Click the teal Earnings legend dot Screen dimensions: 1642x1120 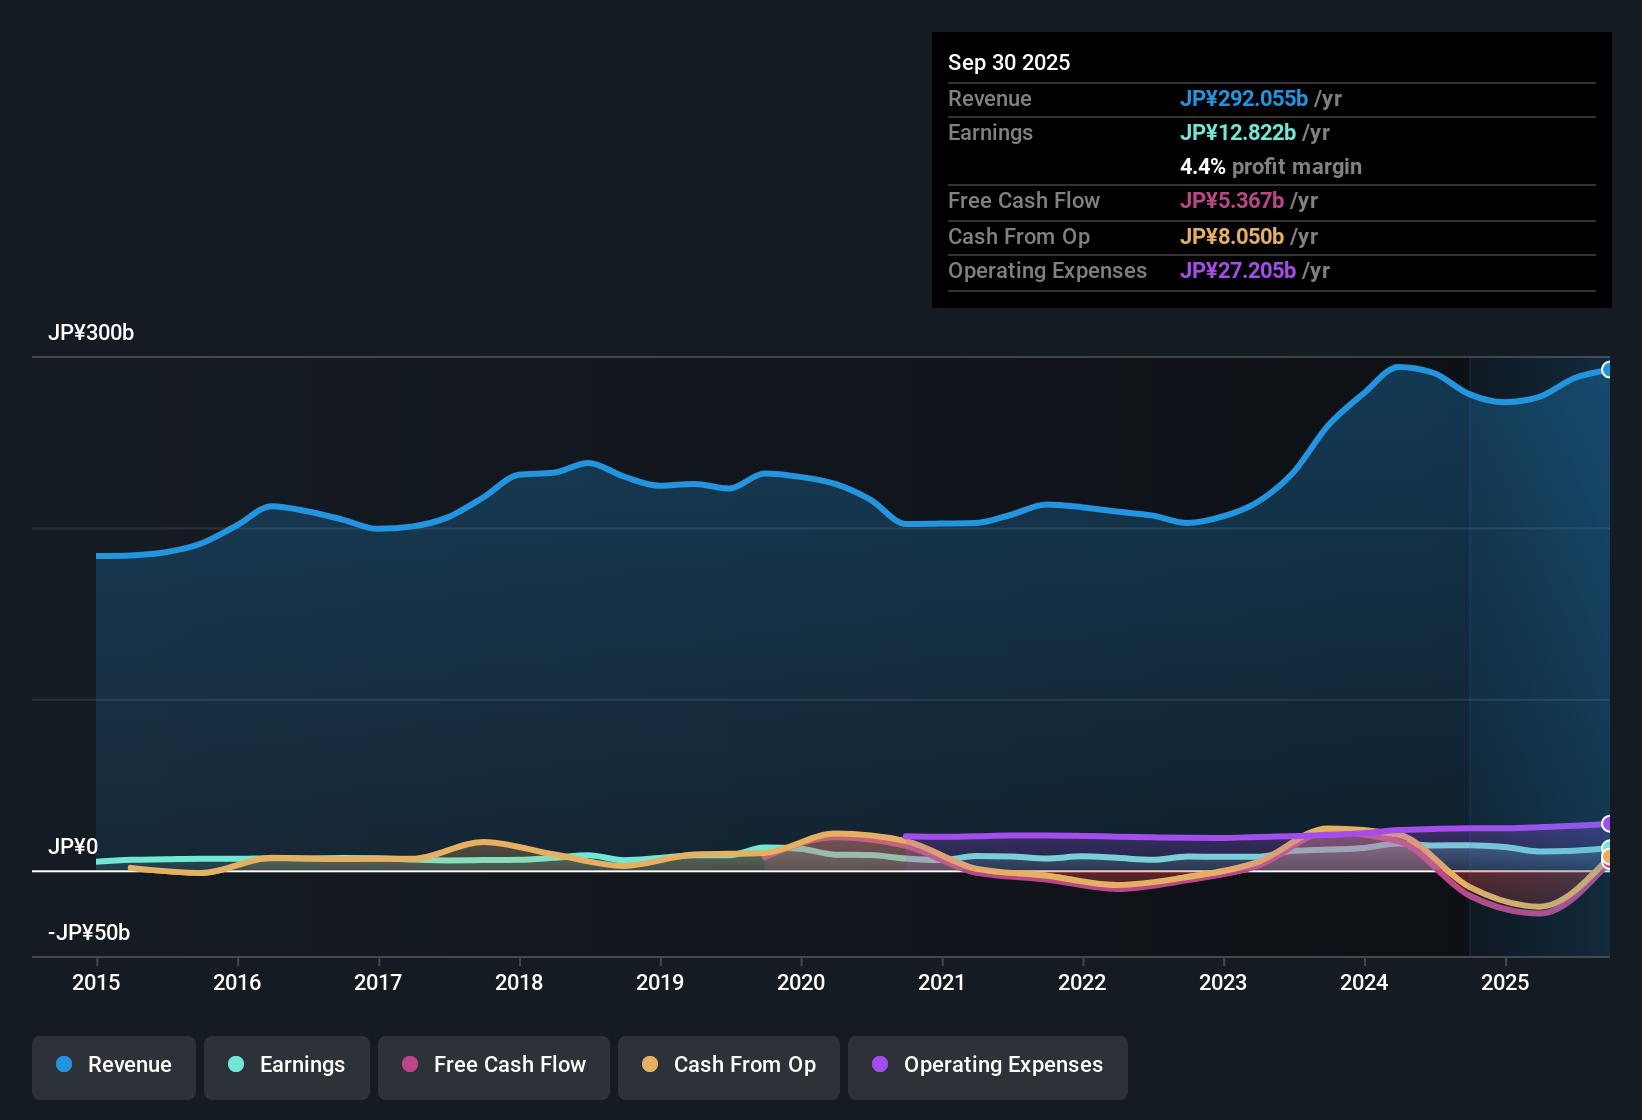pyautogui.click(x=237, y=1065)
